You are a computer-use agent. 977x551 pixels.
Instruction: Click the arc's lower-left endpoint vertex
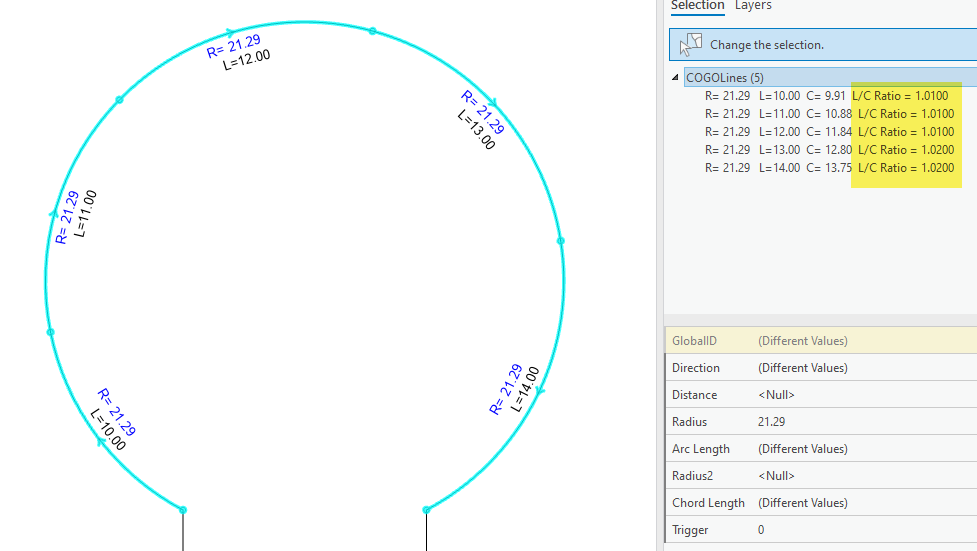point(183,510)
